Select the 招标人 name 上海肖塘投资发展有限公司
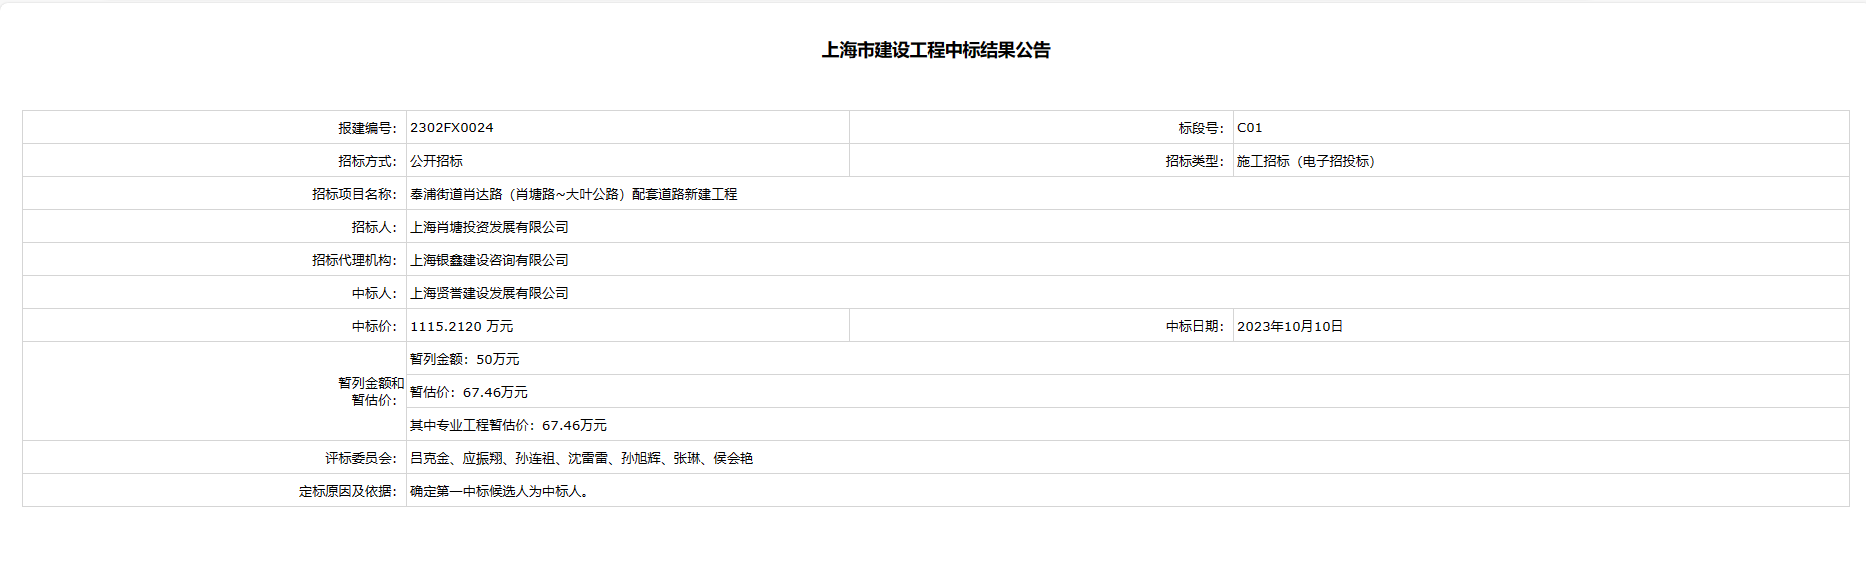This screenshot has height=565, width=1866. pyautogui.click(x=489, y=227)
